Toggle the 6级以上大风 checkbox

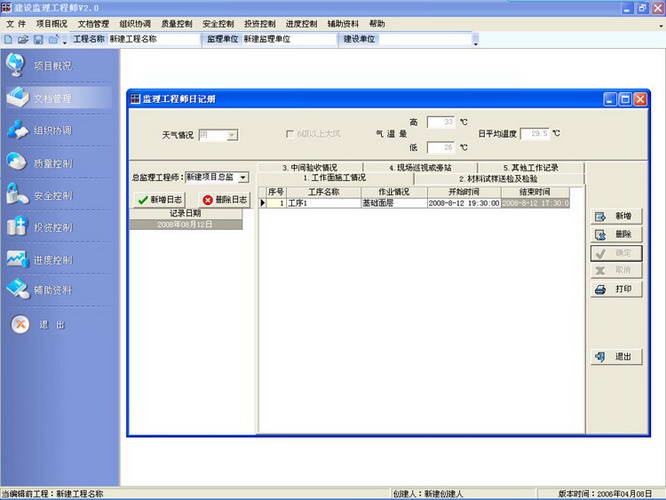290,134
